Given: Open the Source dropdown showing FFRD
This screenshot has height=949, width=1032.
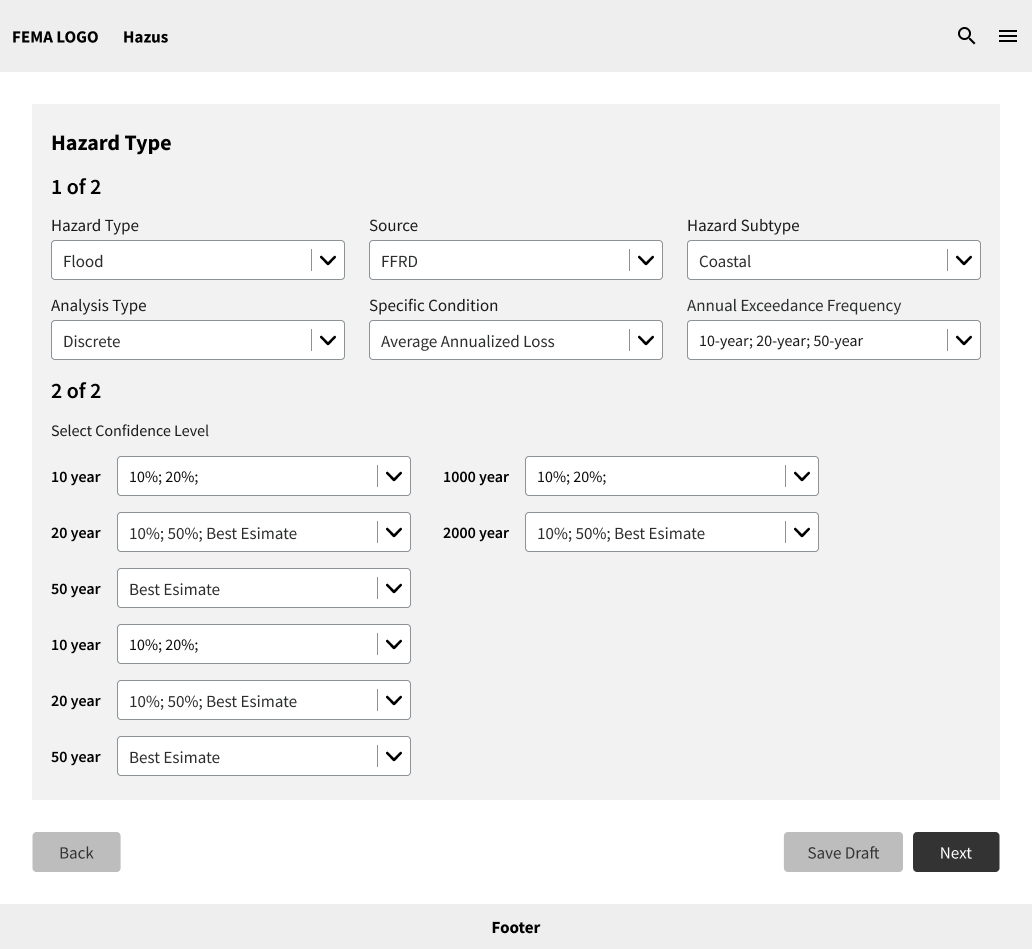Looking at the screenshot, I should [515, 260].
